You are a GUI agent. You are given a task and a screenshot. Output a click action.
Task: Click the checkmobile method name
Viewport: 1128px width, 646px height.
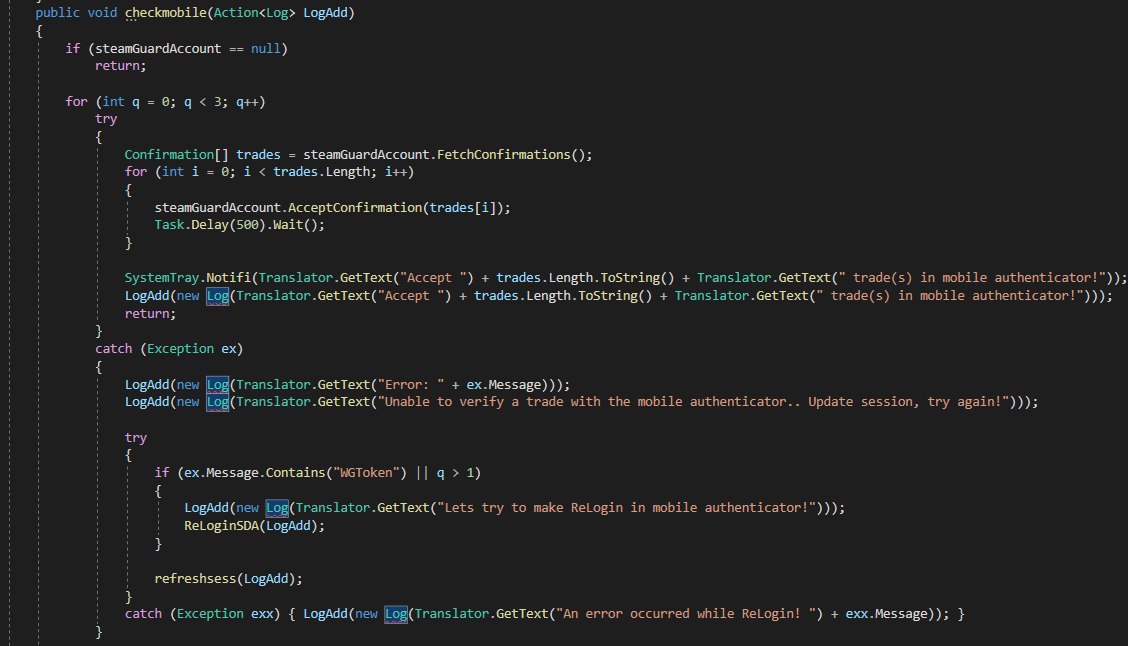pos(165,13)
